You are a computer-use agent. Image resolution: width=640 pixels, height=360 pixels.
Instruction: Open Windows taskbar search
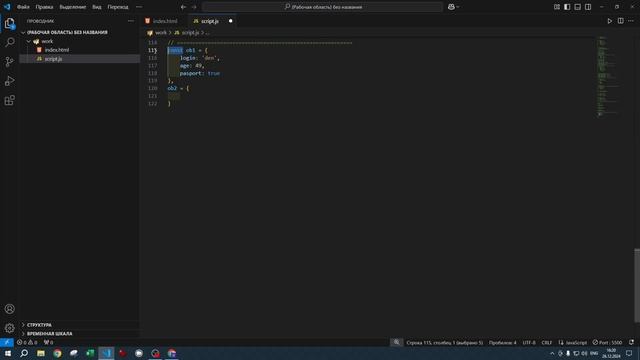pyautogui.click(x=24, y=353)
